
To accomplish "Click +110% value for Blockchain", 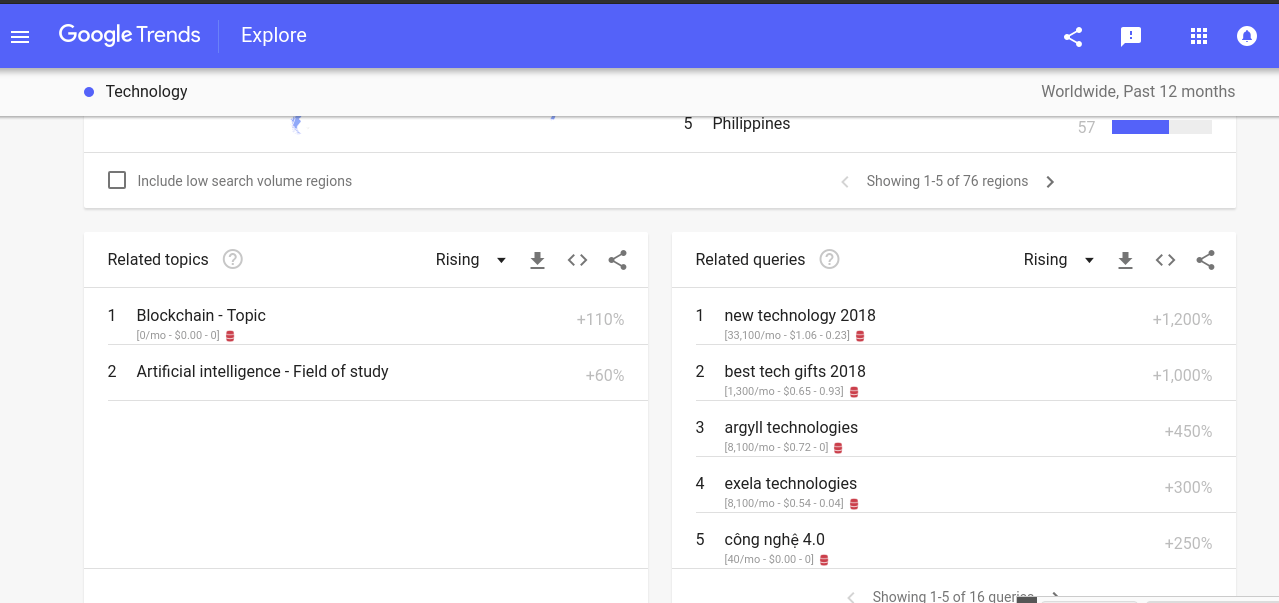I will (x=600, y=320).
